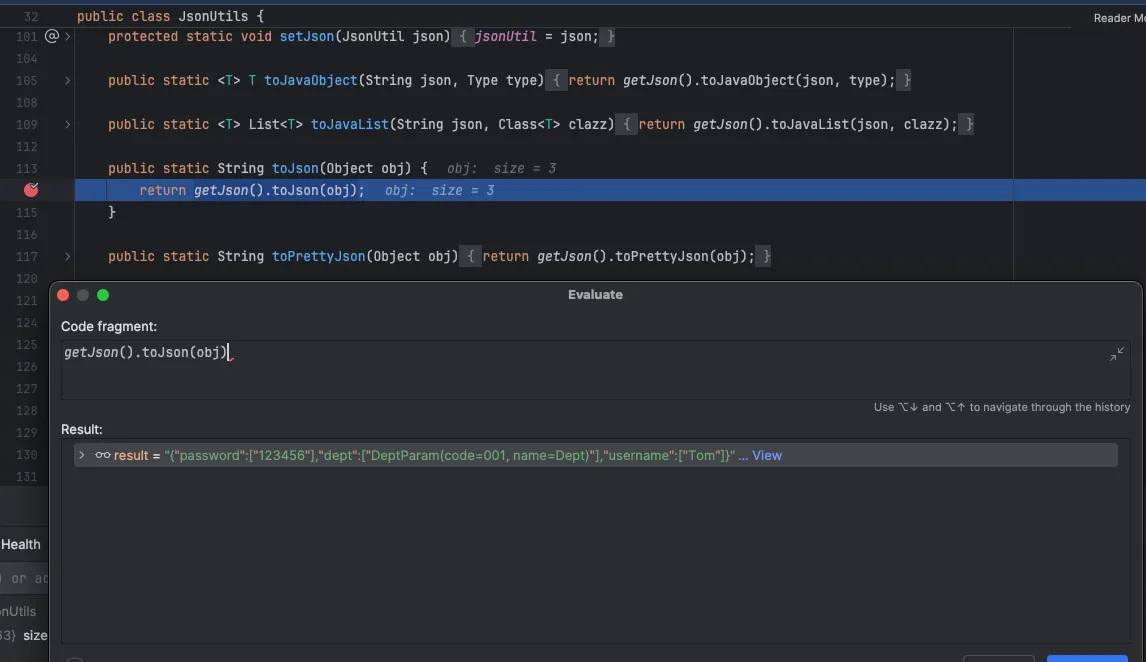Expand the result node in the Evaluate dialog
1146x662 pixels.
81,455
